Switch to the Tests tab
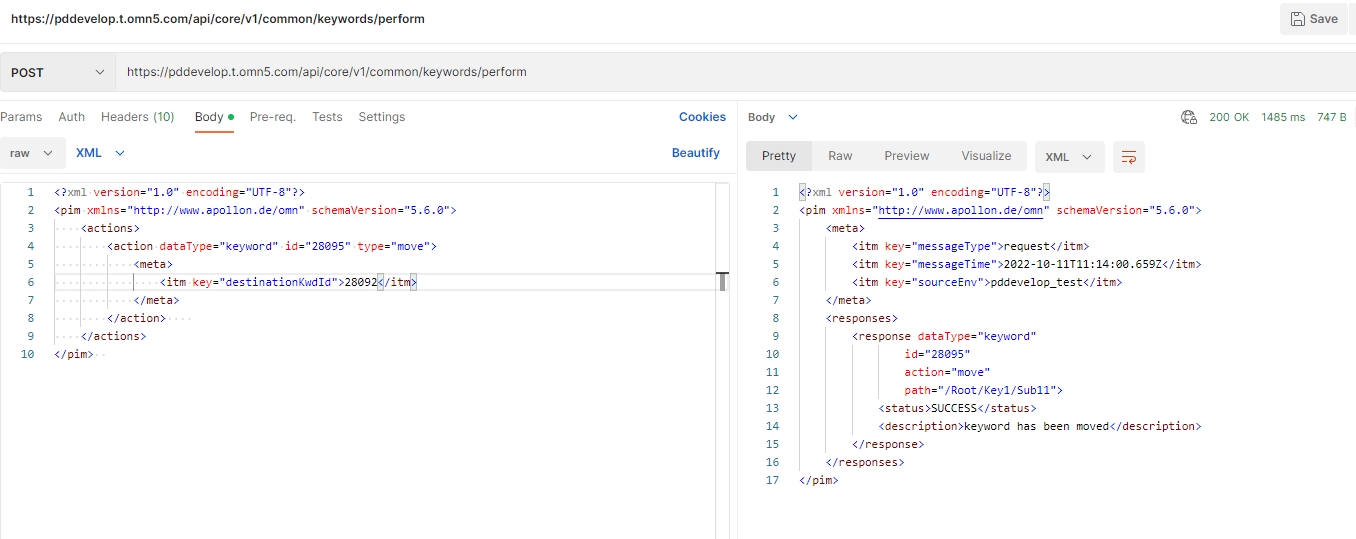Image resolution: width=1356 pixels, height=539 pixels. (x=327, y=117)
